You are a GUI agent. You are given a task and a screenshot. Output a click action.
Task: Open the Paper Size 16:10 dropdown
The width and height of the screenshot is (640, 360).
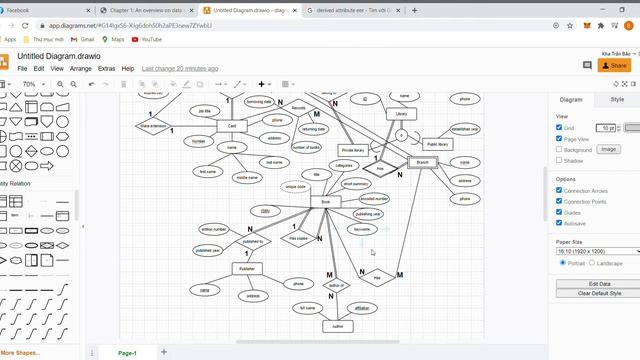[598, 251]
